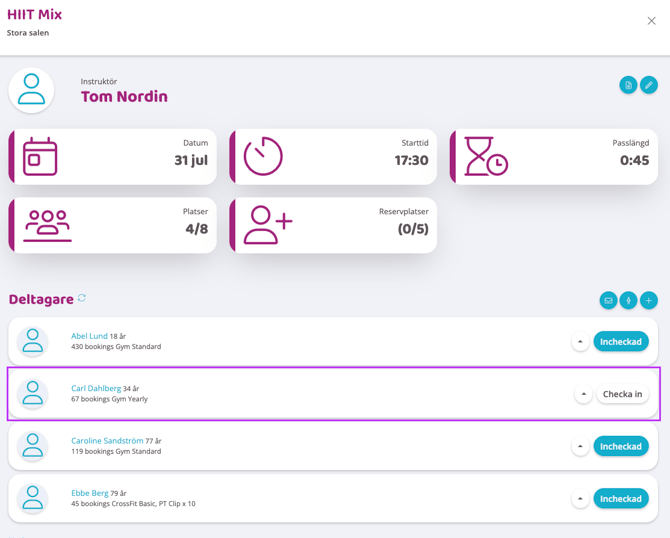Click the pencil edit icon
670x538 pixels.
[649, 85]
